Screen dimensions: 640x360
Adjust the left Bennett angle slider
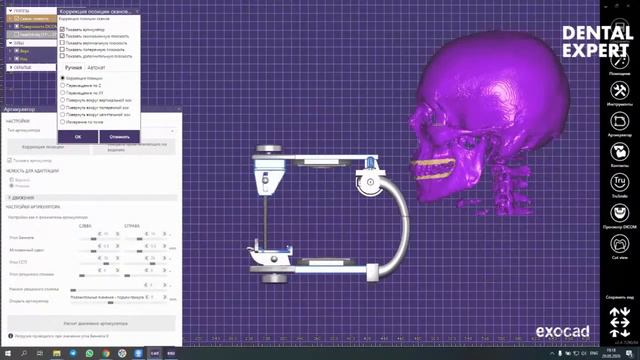(93, 239)
